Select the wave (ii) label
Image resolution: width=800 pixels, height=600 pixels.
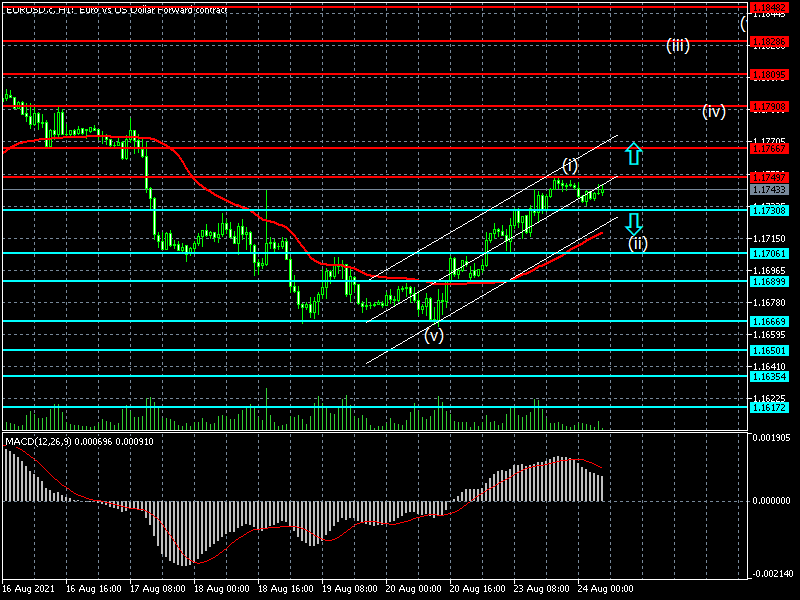pyautogui.click(x=637, y=243)
